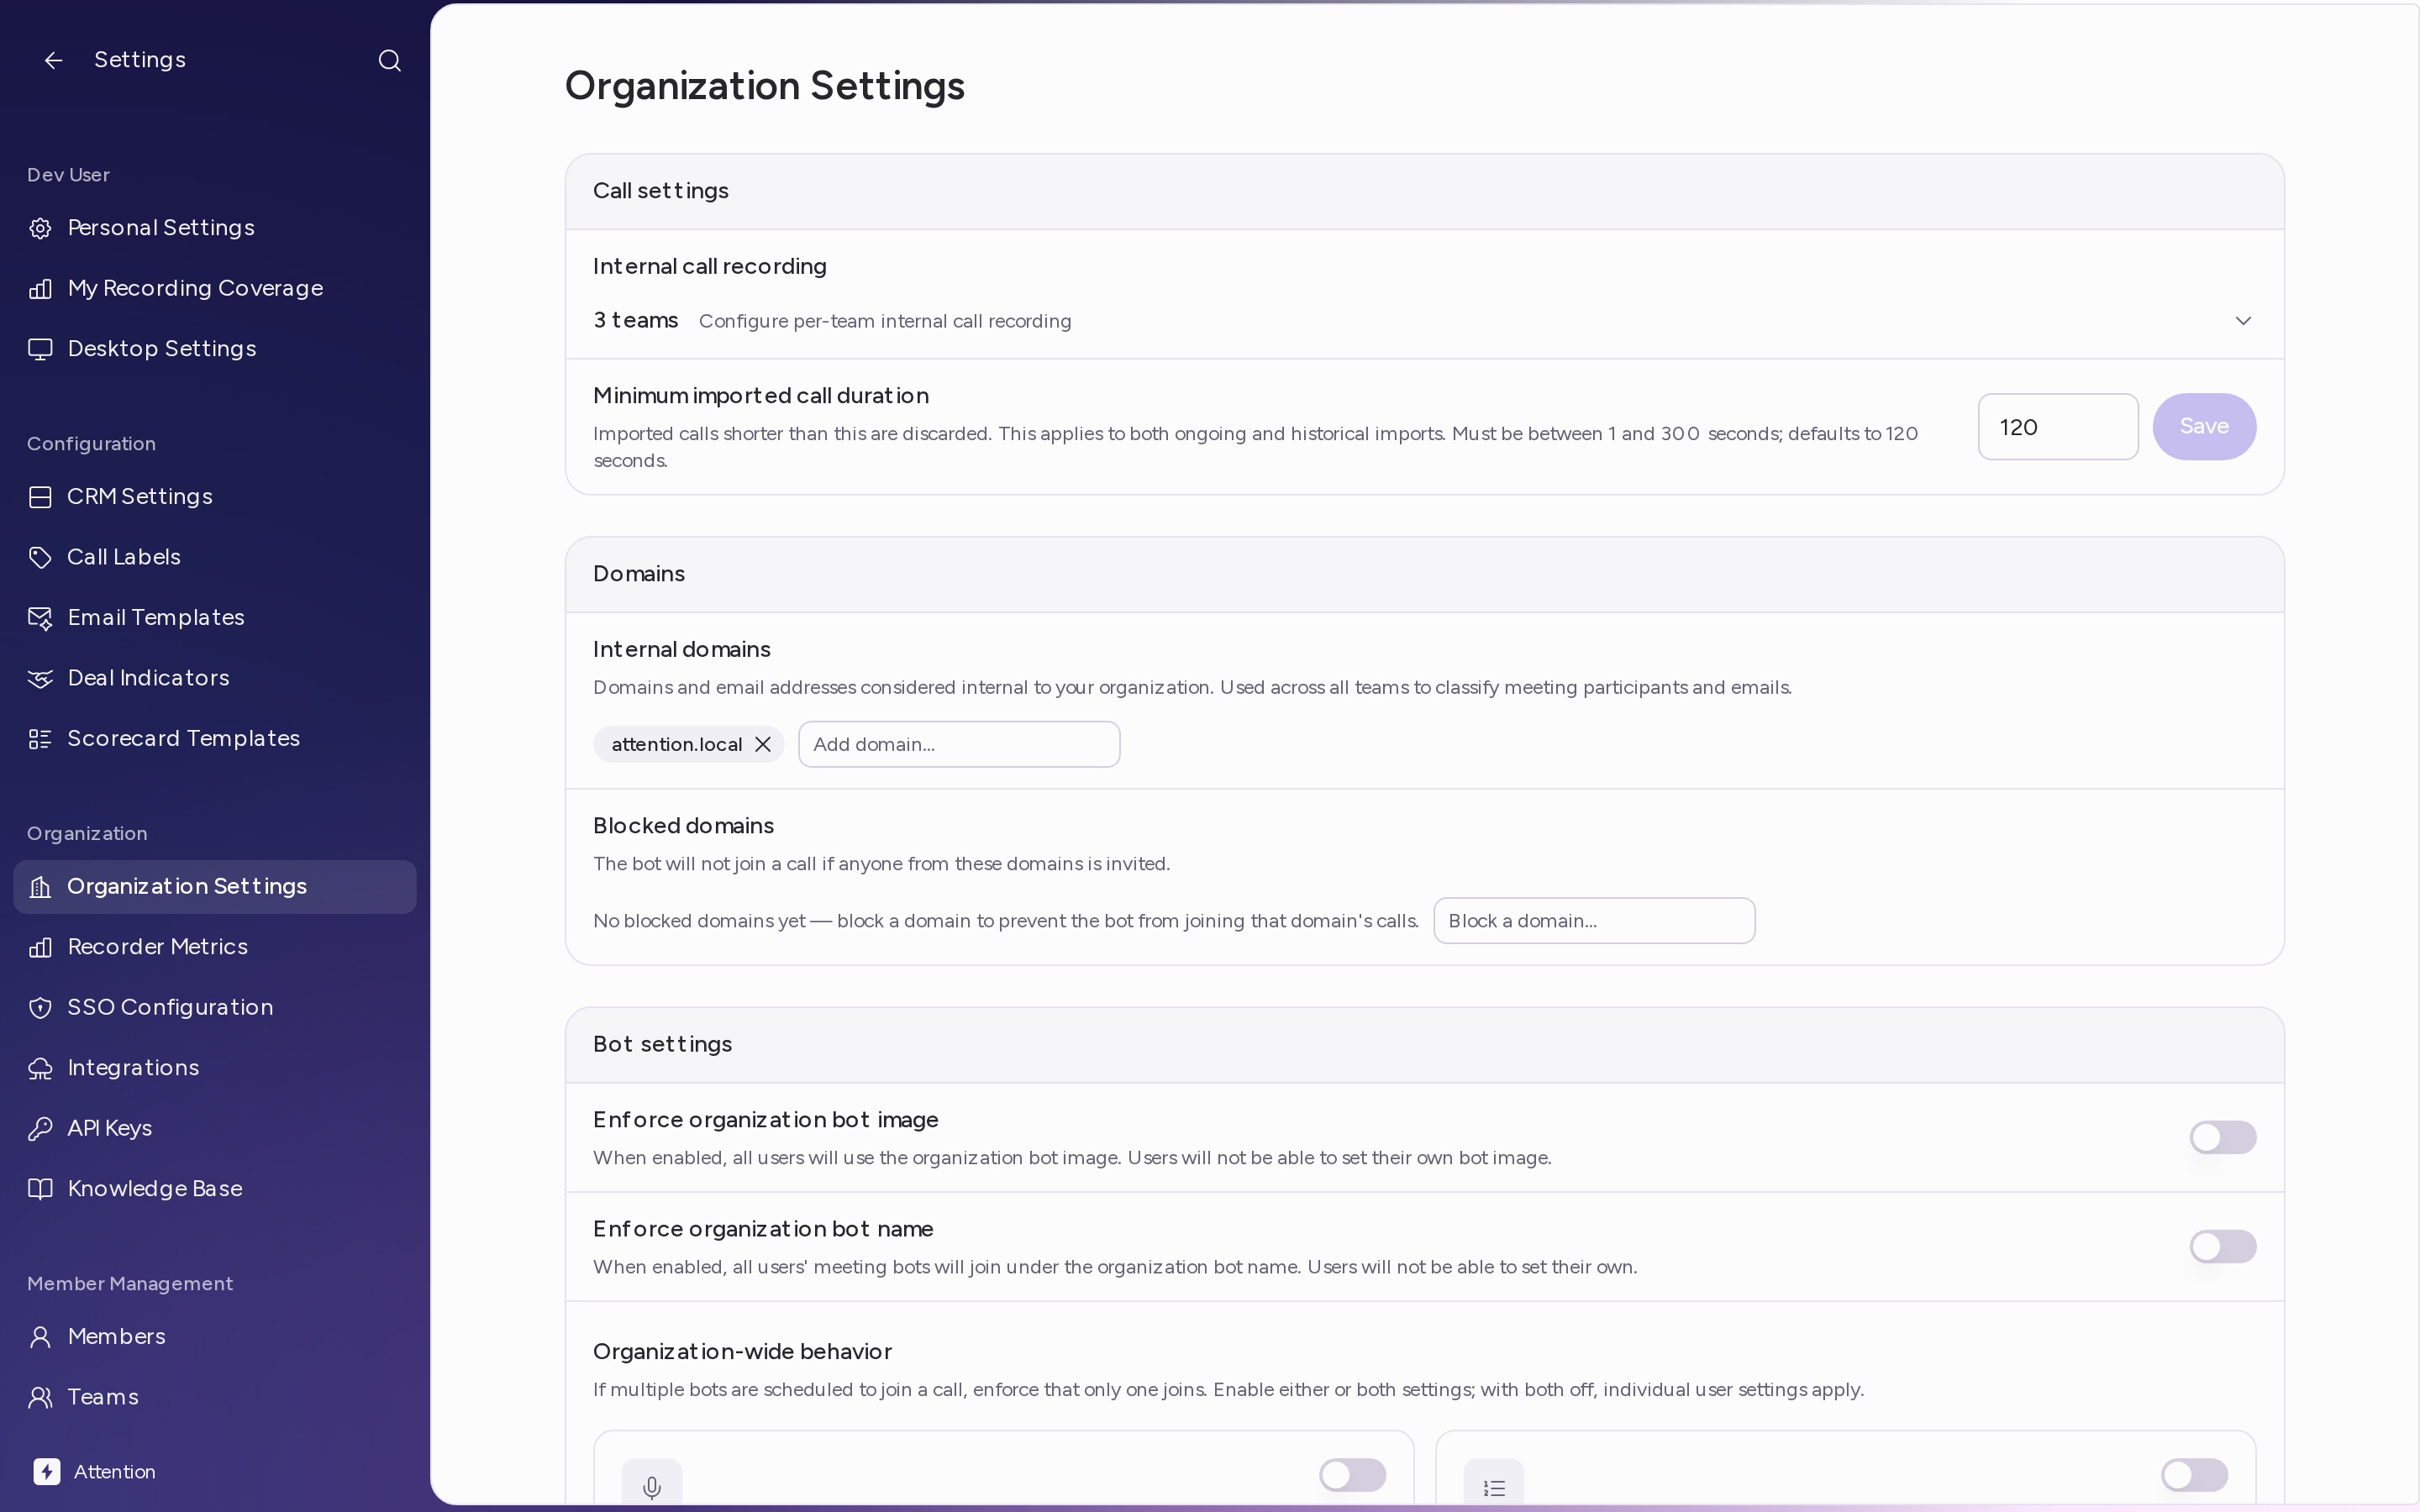Click the microphone icon in behavior card
Screen dimensions: 2420x1512
(652, 1487)
